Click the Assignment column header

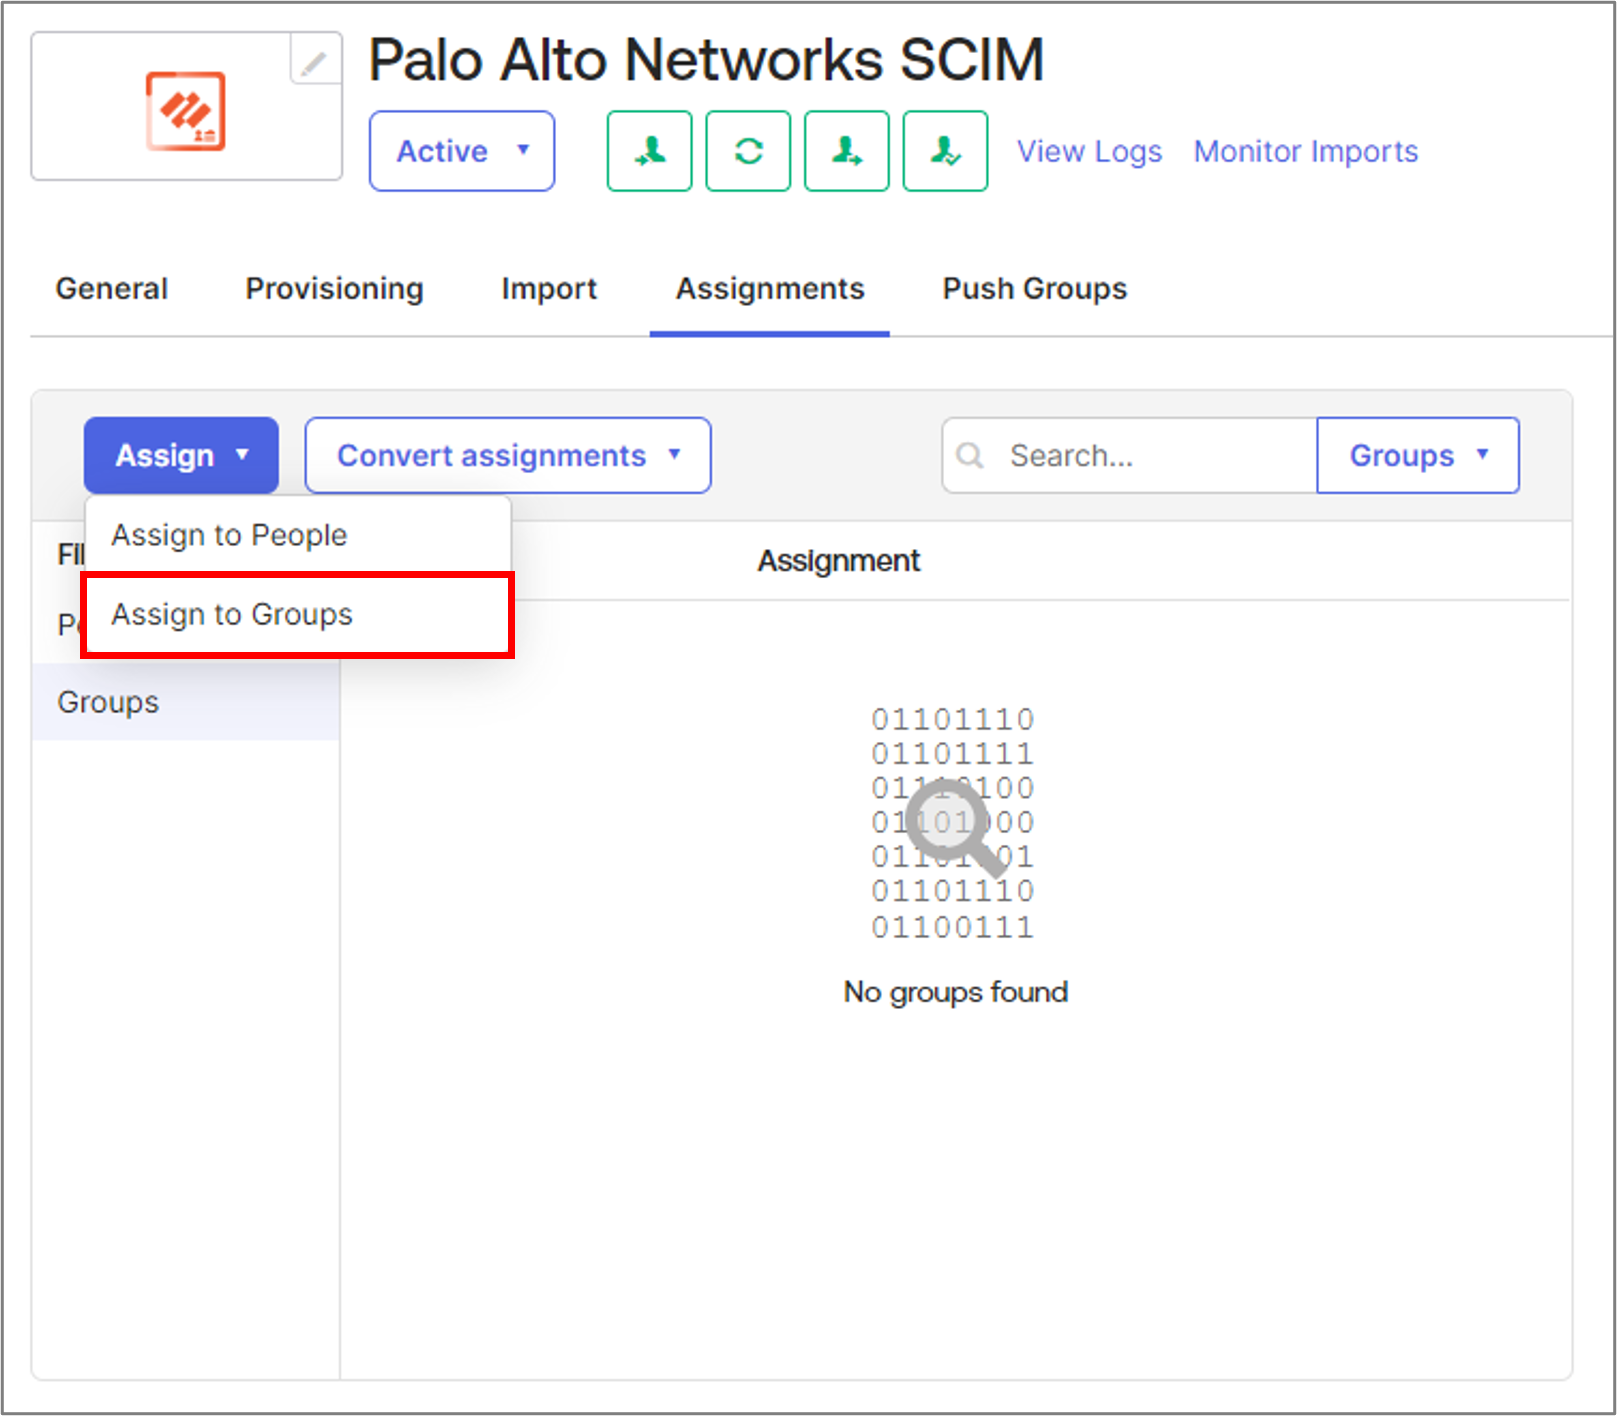(x=839, y=561)
